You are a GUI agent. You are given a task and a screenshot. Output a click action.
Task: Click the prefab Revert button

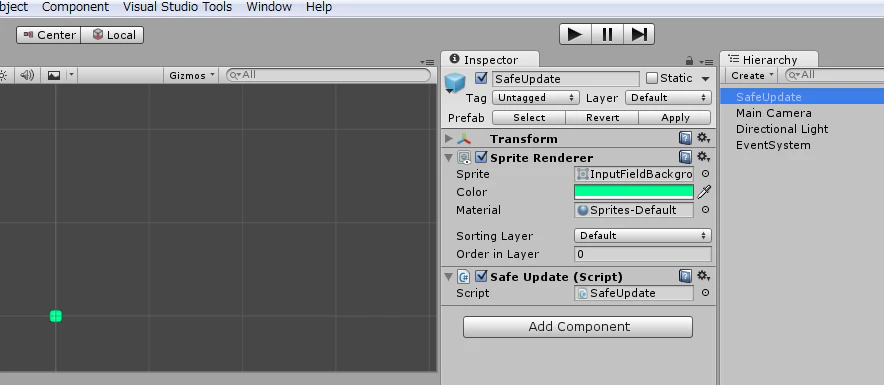(602, 117)
